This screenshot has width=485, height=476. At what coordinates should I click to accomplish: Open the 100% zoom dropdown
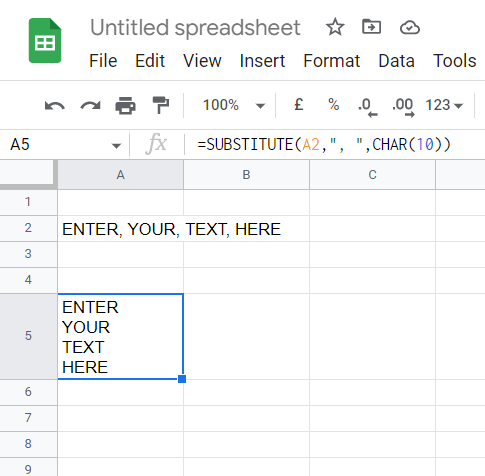pos(234,105)
